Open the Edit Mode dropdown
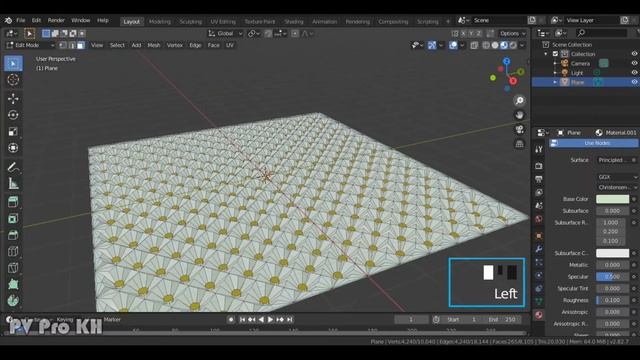Image resolution: width=640 pixels, height=360 pixels. pos(30,45)
